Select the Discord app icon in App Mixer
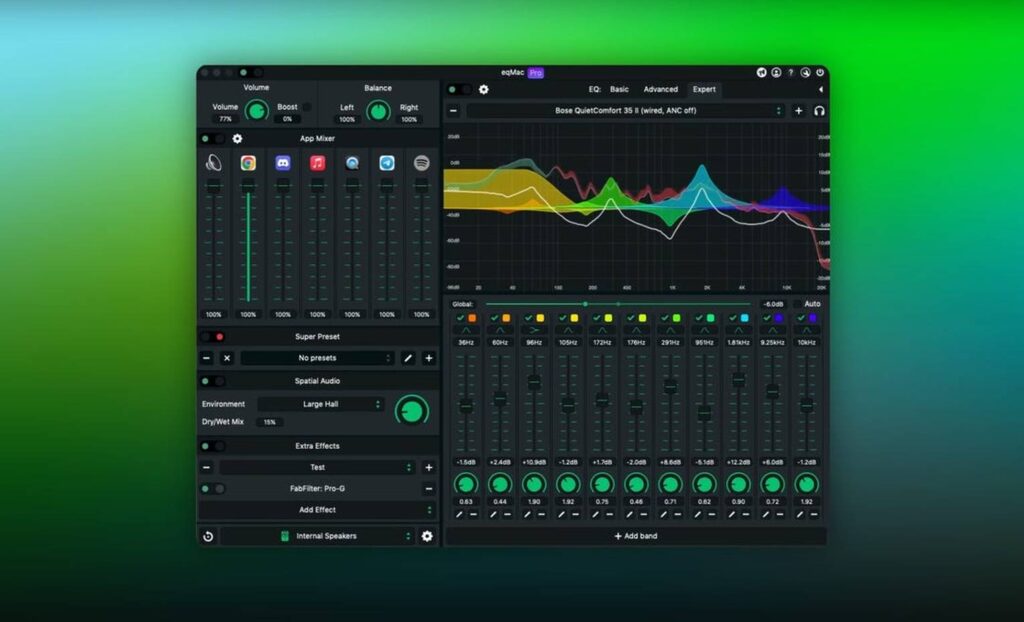Viewport: 1024px width, 622px height. (283, 163)
